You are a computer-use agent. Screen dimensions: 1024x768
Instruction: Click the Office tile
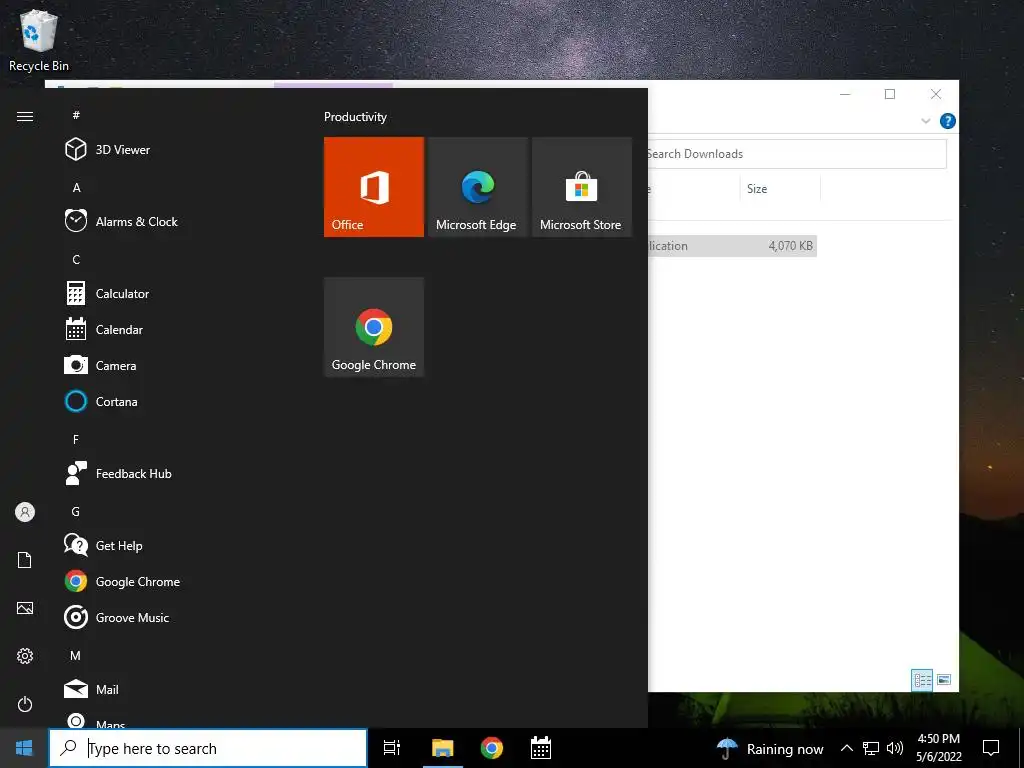click(x=374, y=187)
